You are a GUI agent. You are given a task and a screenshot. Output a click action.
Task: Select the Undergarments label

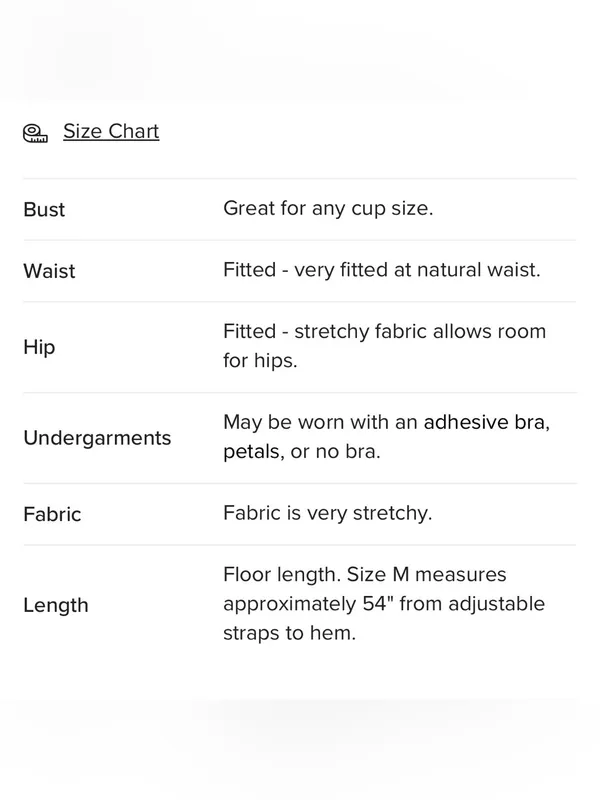pyautogui.click(x=97, y=438)
